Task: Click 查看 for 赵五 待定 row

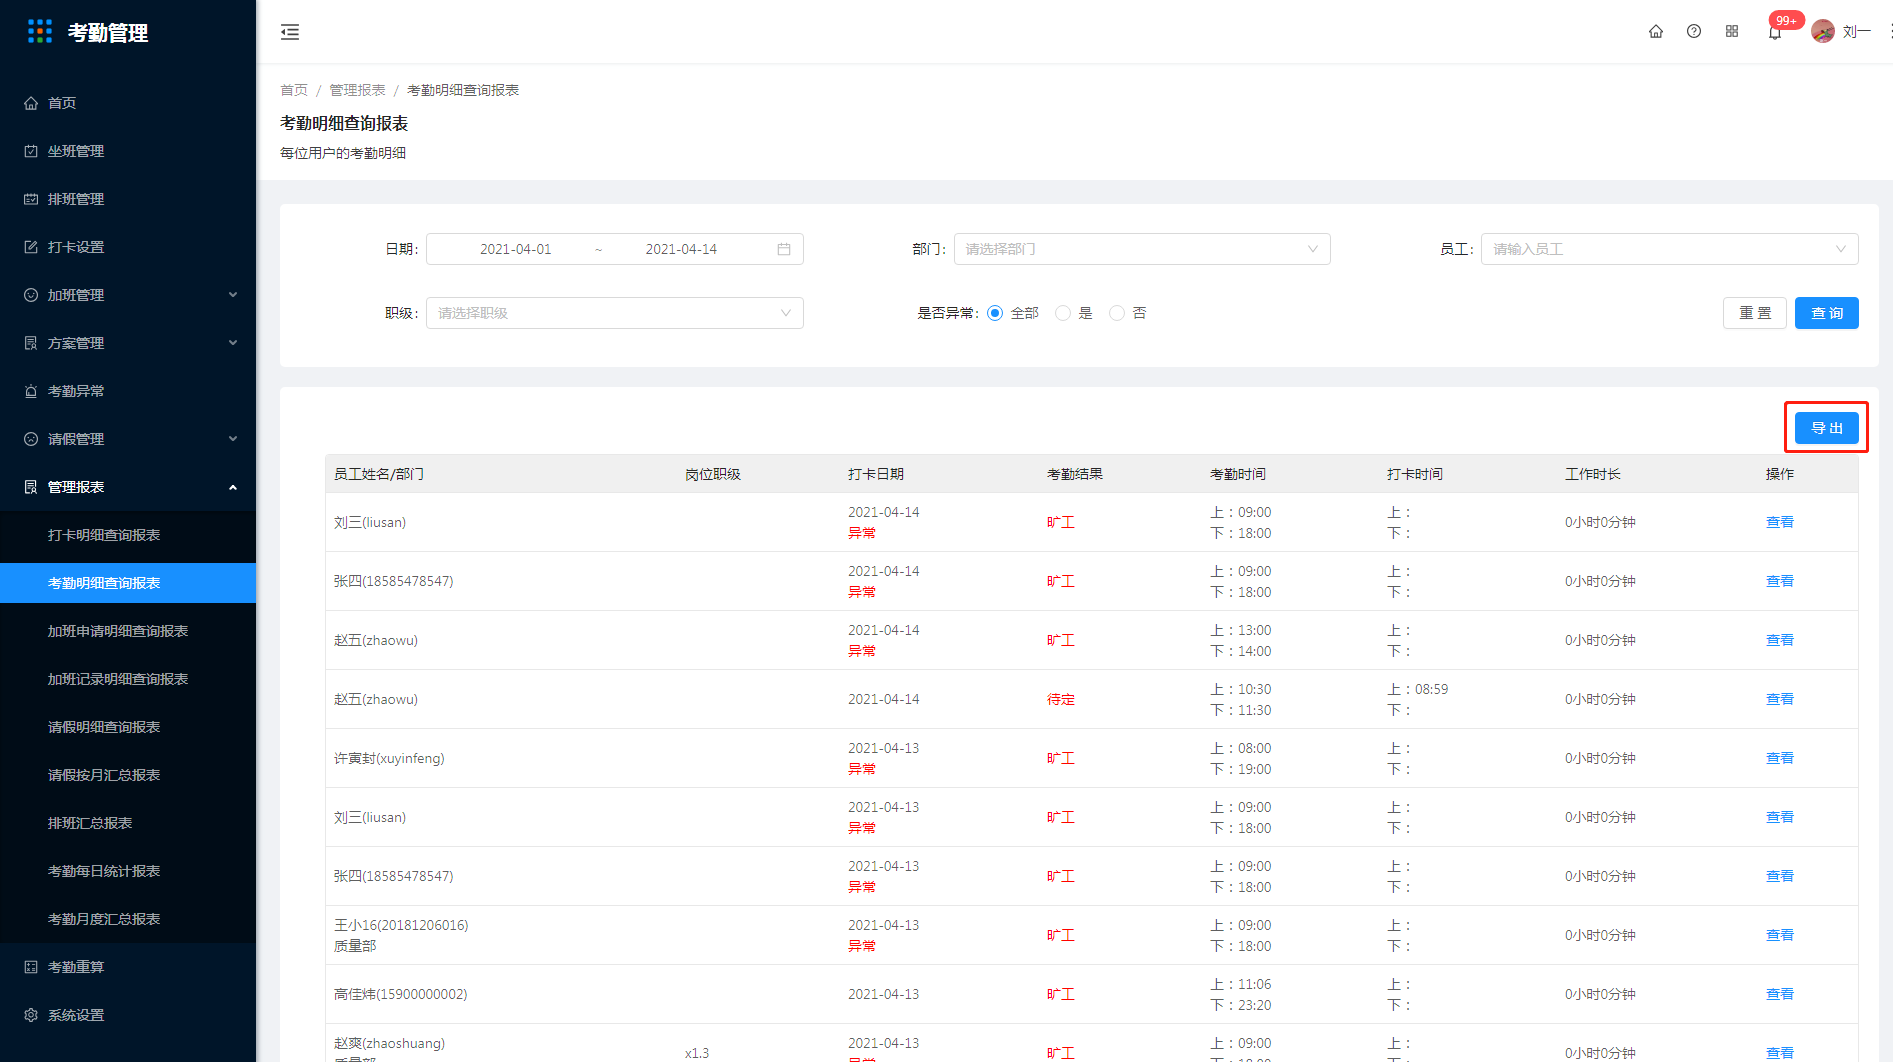Action: 1779,699
